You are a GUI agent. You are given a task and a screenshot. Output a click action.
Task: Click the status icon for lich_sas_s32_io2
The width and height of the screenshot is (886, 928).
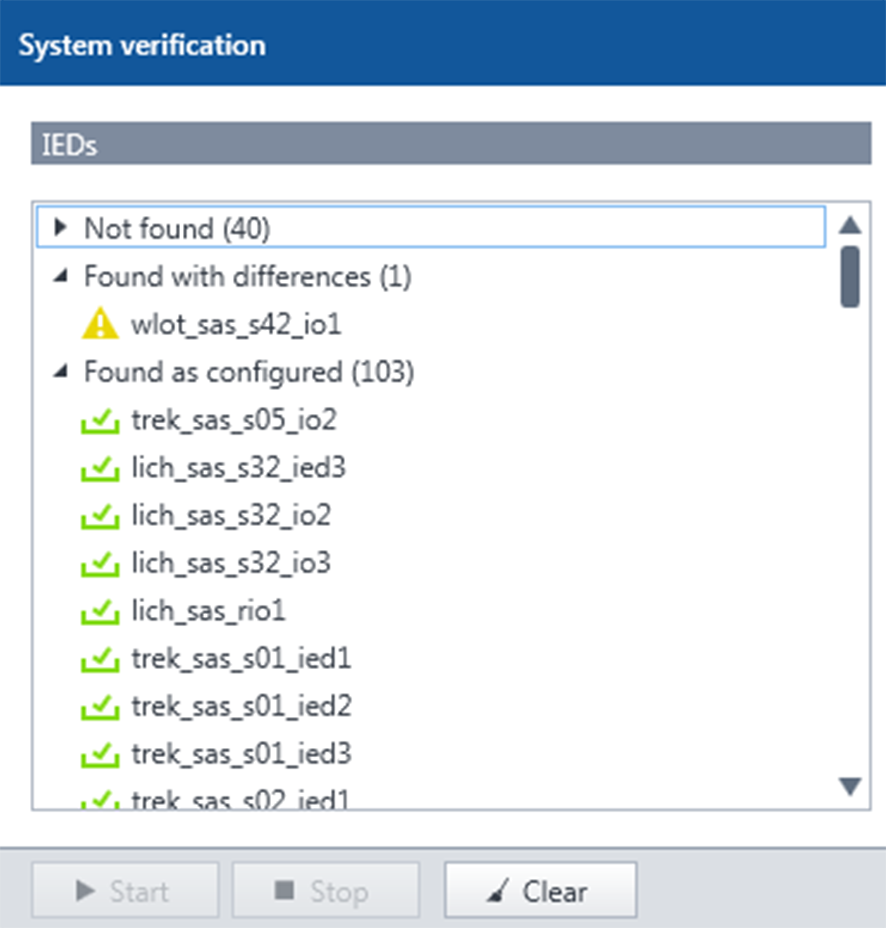100,515
